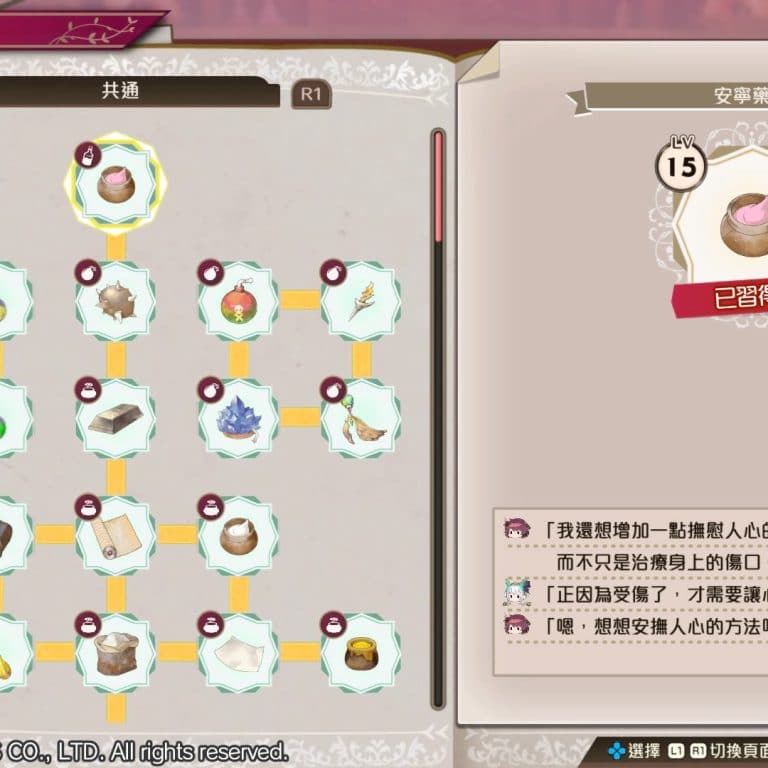768x768 pixels.
Task: Select the red round bomb recipe
Action: pos(239,301)
